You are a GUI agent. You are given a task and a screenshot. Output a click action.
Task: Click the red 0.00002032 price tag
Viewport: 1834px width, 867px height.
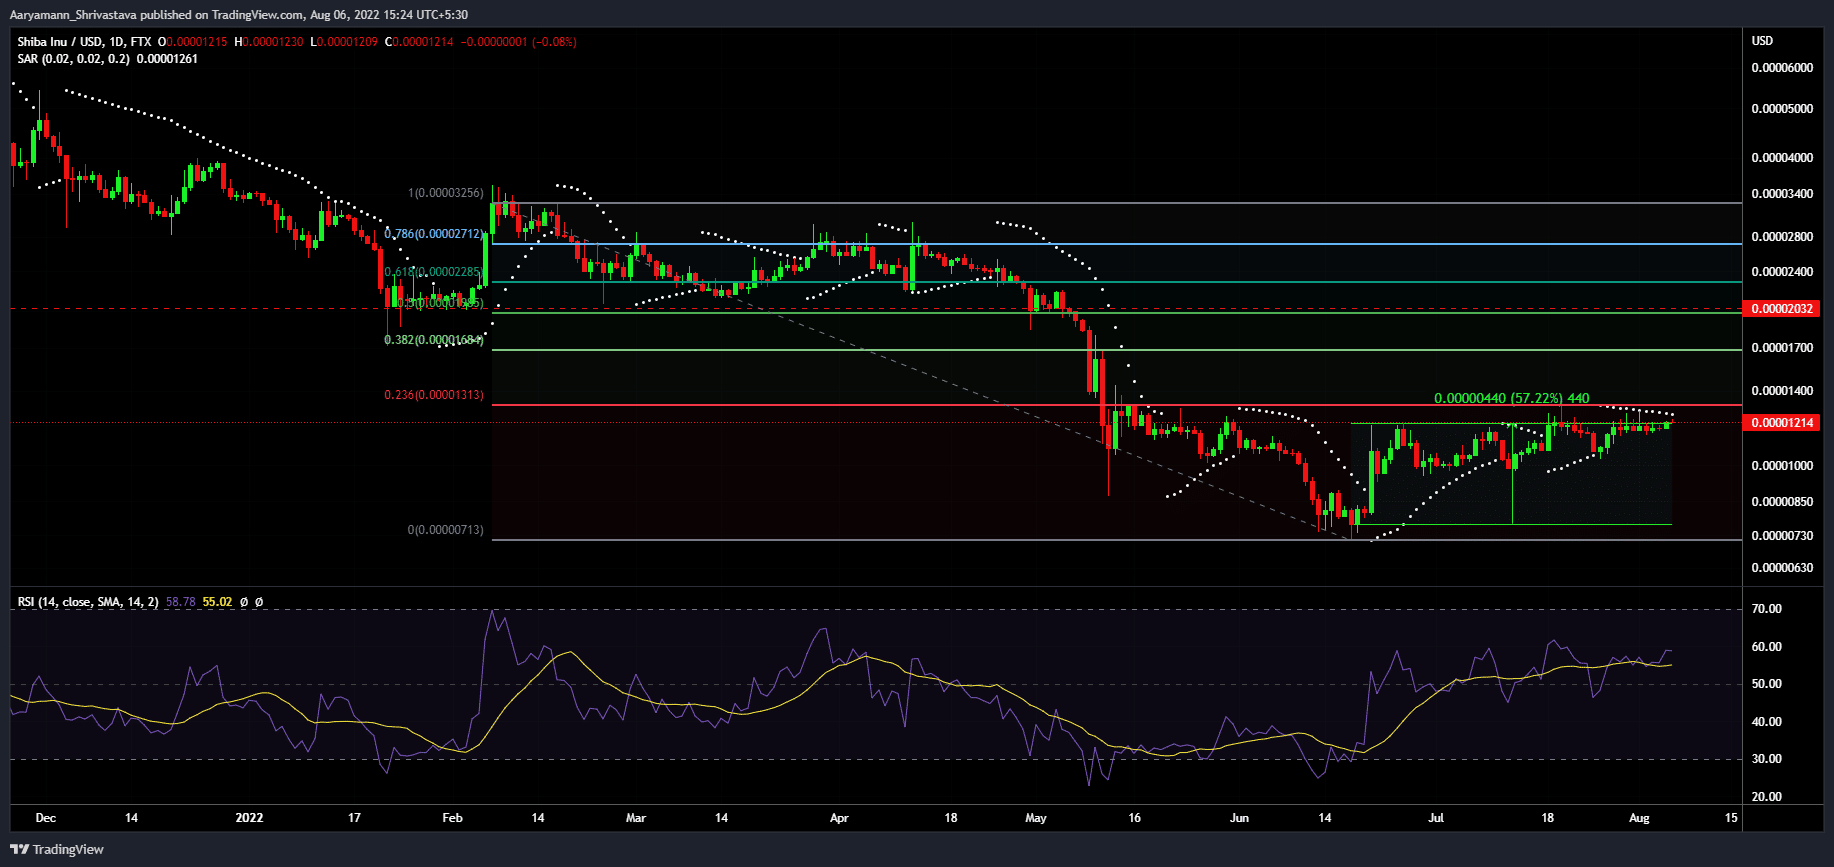(x=1781, y=309)
